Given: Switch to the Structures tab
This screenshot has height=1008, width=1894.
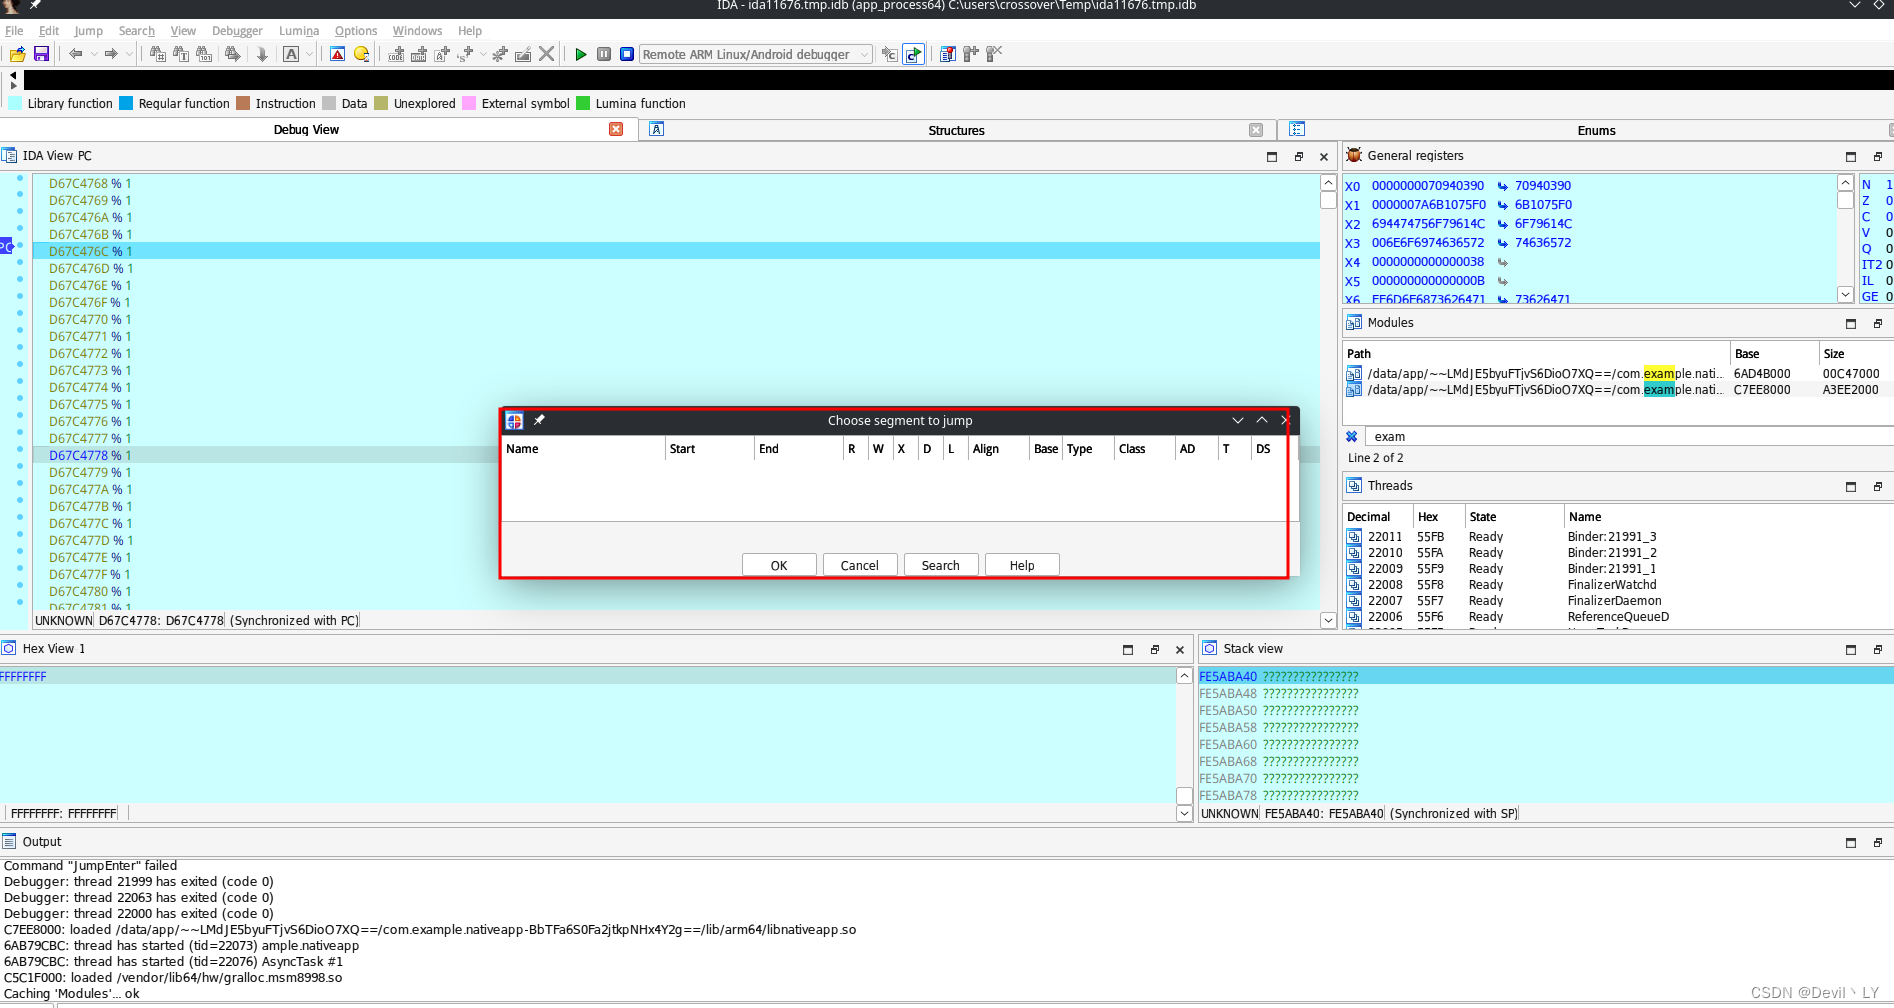Looking at the screenshot, I should [956, 130].
